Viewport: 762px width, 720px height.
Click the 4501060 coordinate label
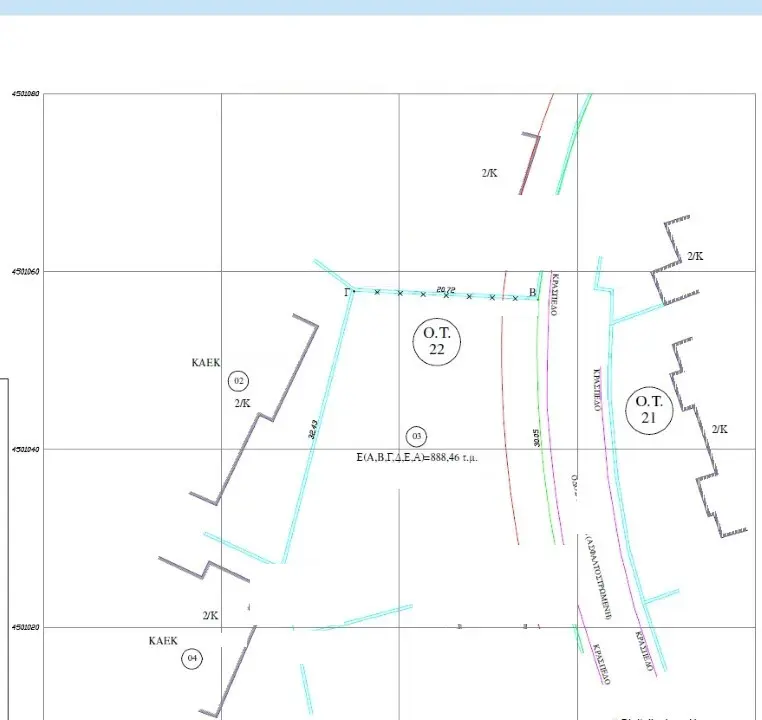tap(25, 271)
